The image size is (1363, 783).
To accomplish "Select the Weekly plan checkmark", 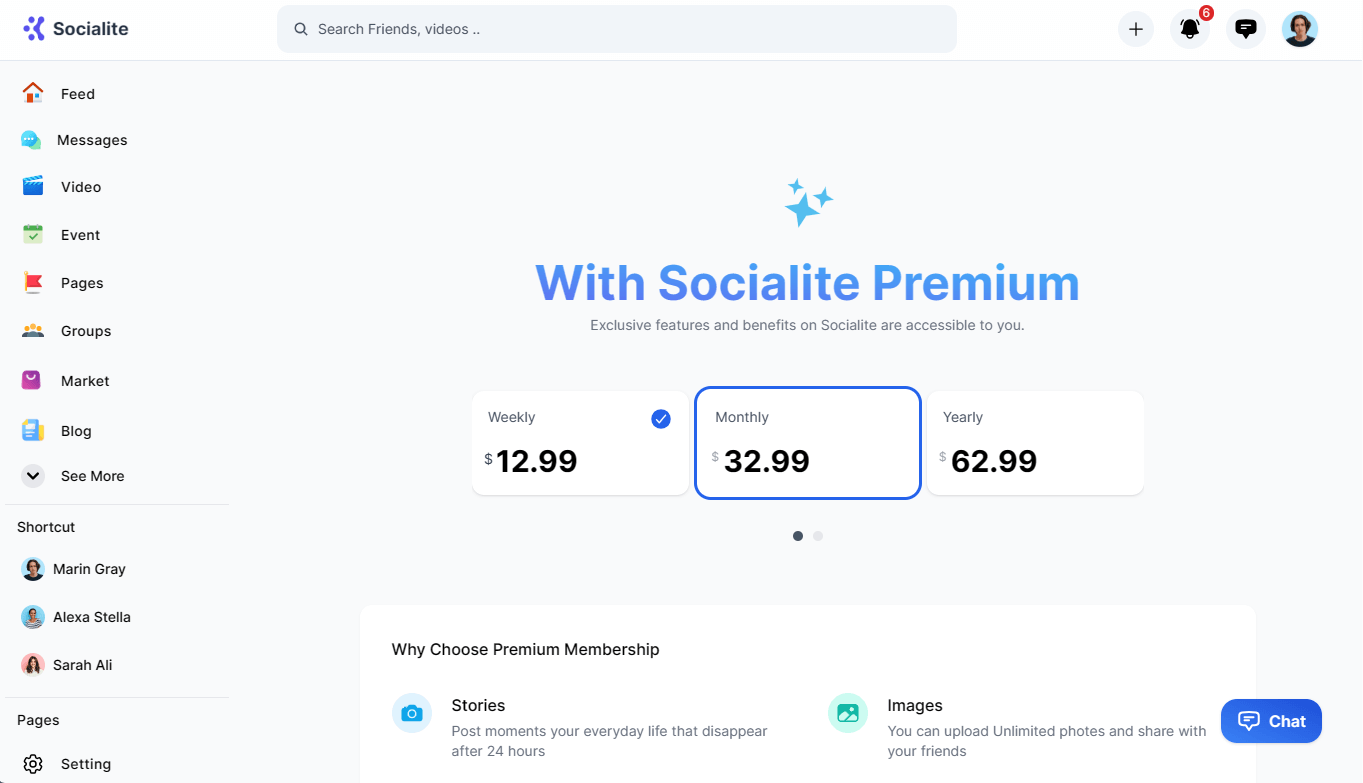I will tap(661, 419).
